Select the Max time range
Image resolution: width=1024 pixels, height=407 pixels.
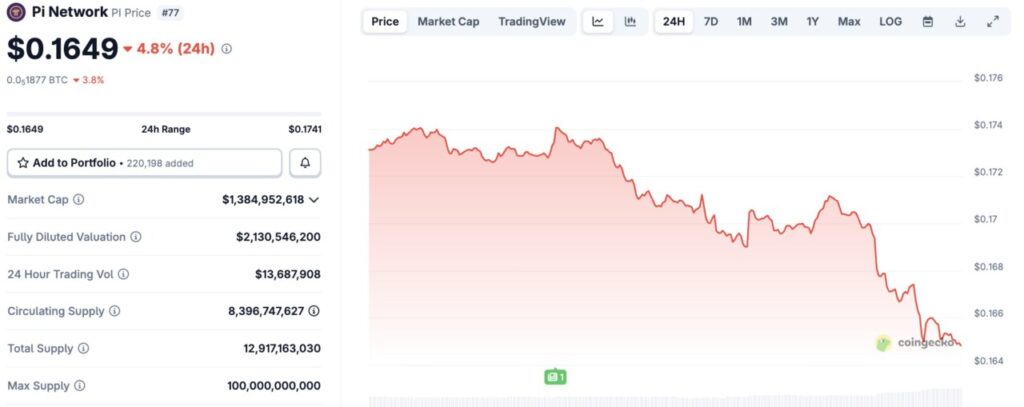849,22
